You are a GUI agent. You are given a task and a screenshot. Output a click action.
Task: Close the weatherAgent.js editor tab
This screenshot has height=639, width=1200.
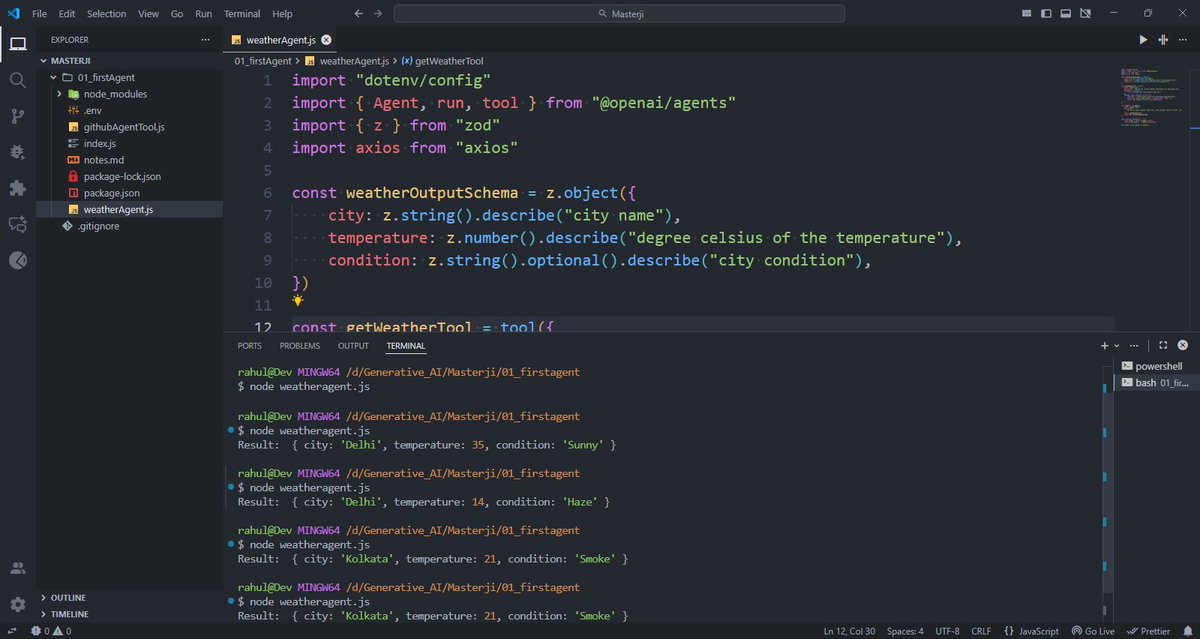coord(327,40)
